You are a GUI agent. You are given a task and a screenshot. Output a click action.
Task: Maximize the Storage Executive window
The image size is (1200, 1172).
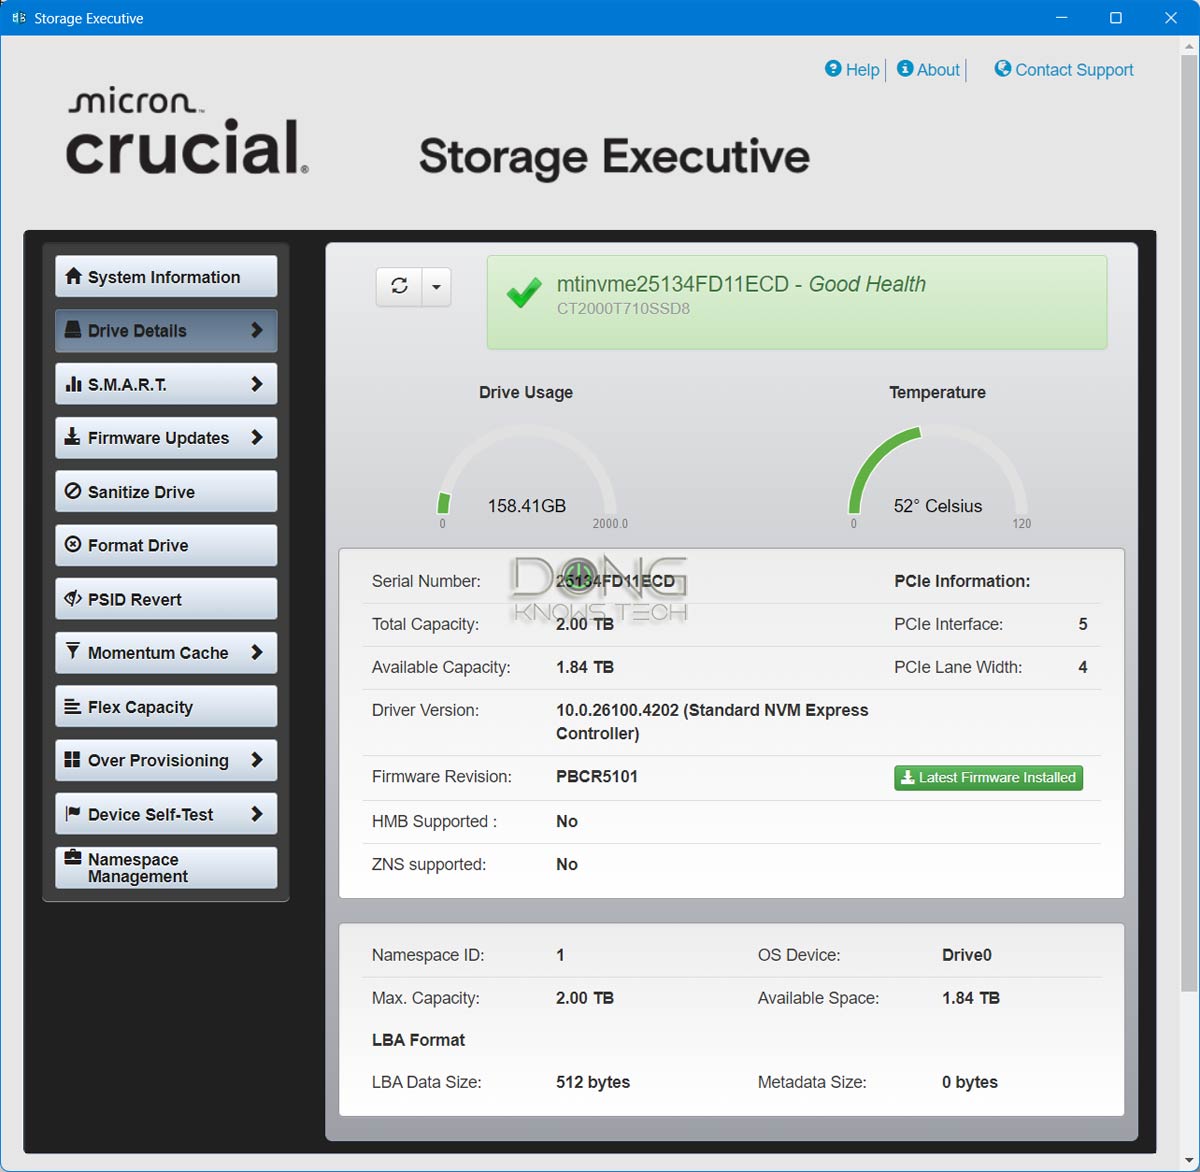[1116, 18]
